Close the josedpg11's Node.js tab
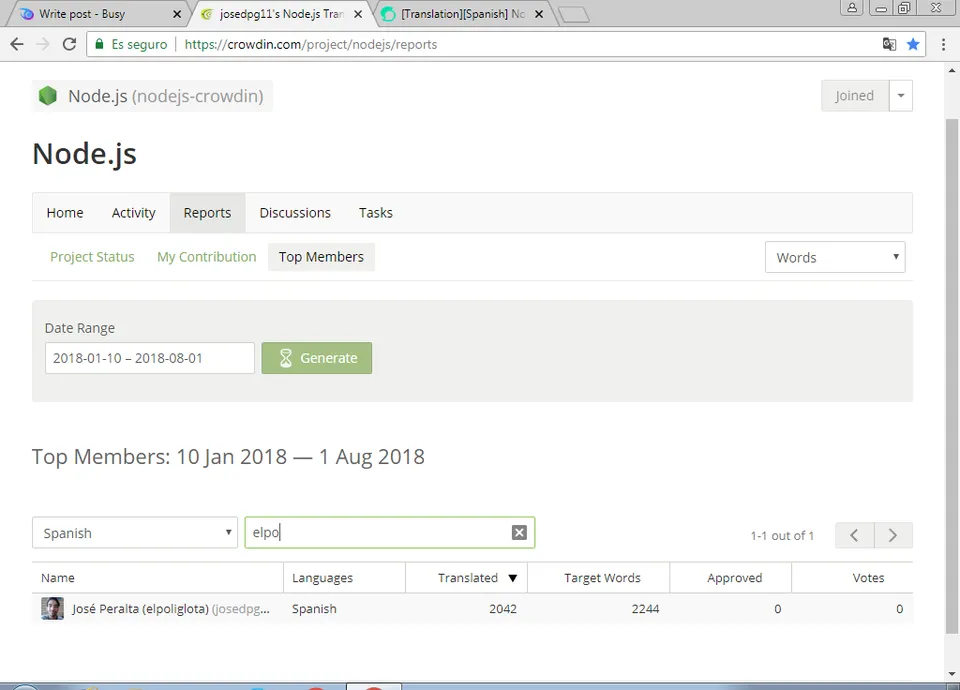Image resolution: width=960 pixels, height=690 pixels. coord(358,14)
